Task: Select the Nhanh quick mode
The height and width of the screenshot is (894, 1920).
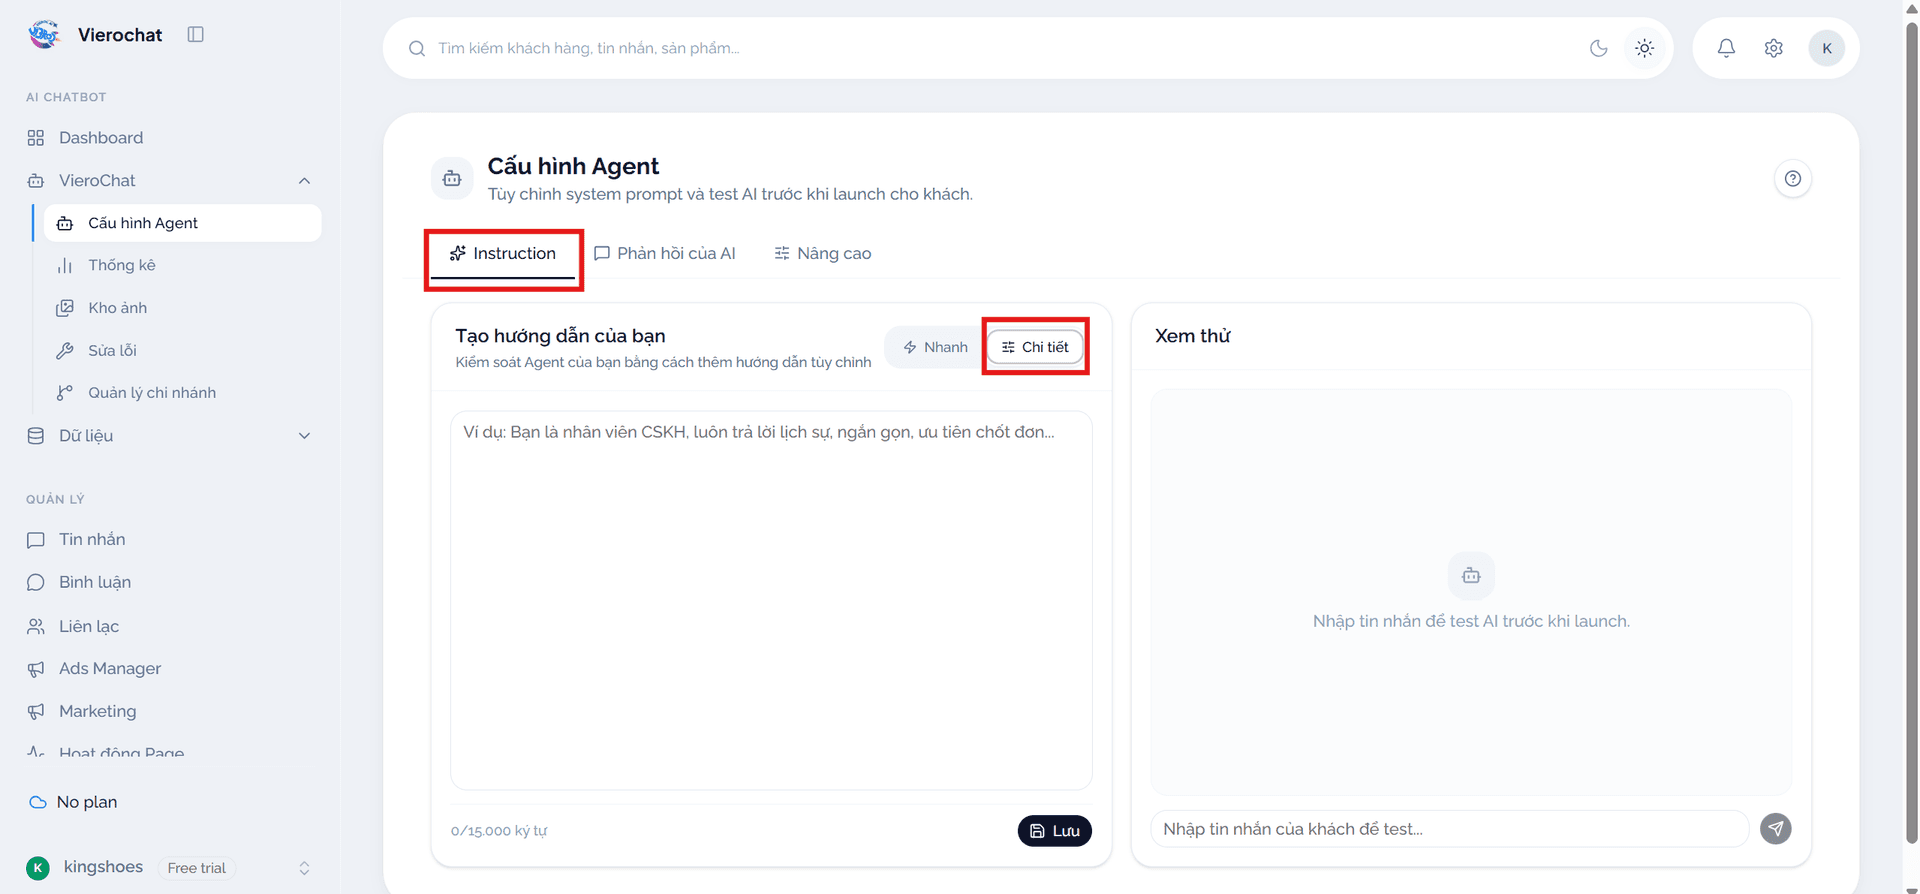Action: (x=935, y=347)
